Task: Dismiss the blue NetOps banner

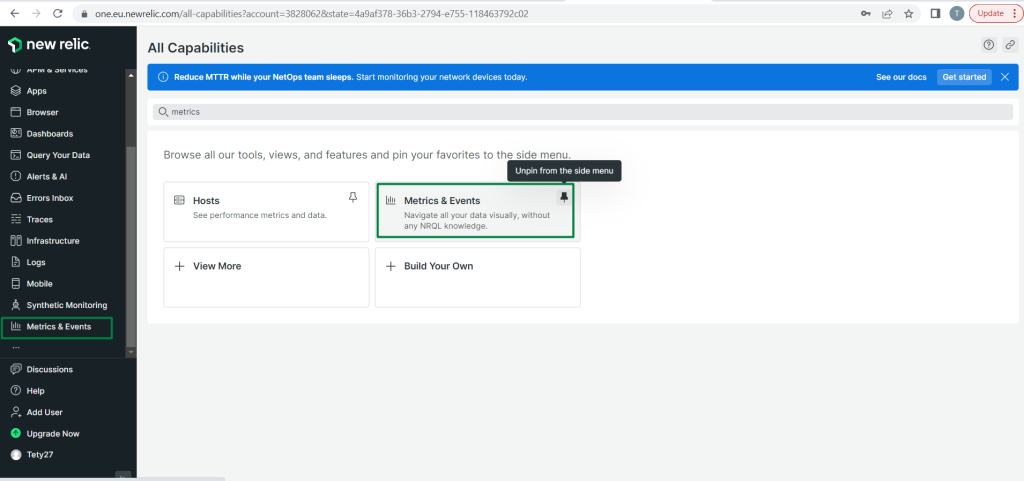Action: (1005, 77)
